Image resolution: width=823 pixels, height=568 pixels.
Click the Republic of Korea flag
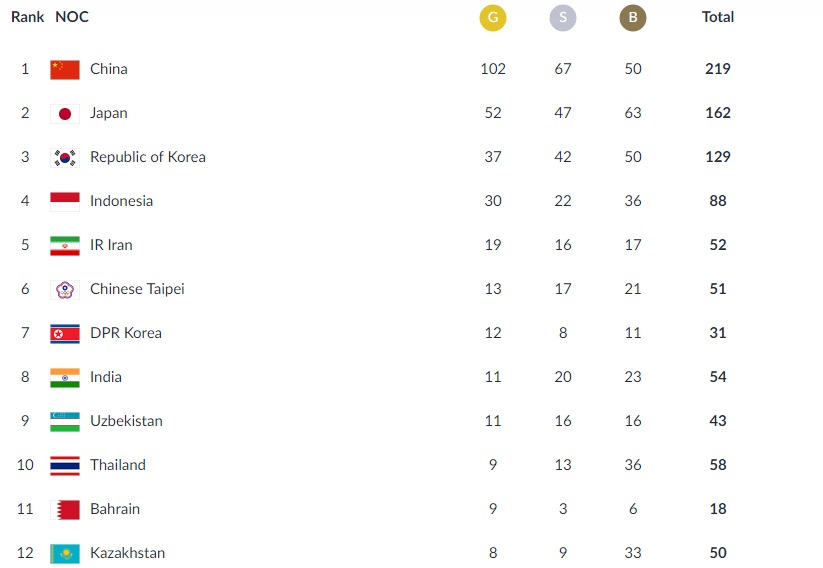click(x=65, y=157)
